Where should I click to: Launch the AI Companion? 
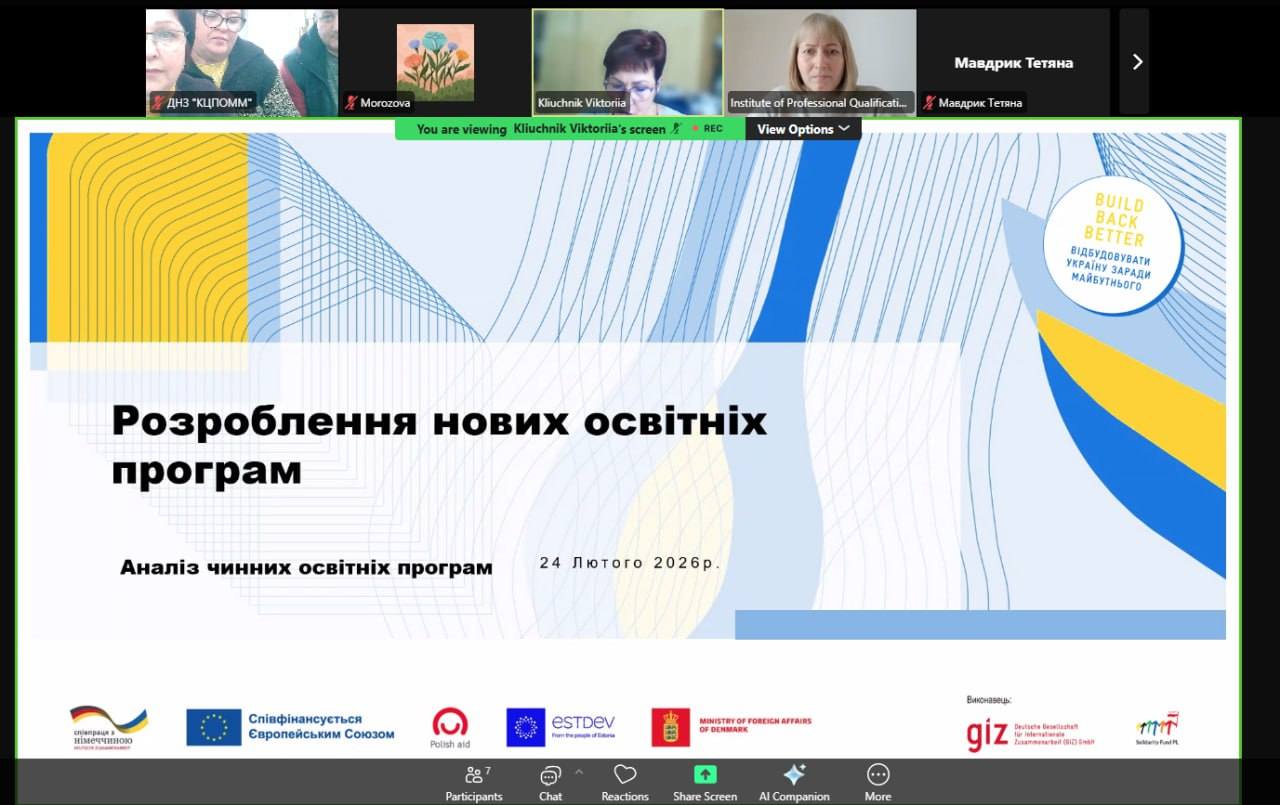pyautogui.click(x=794, y=781)
